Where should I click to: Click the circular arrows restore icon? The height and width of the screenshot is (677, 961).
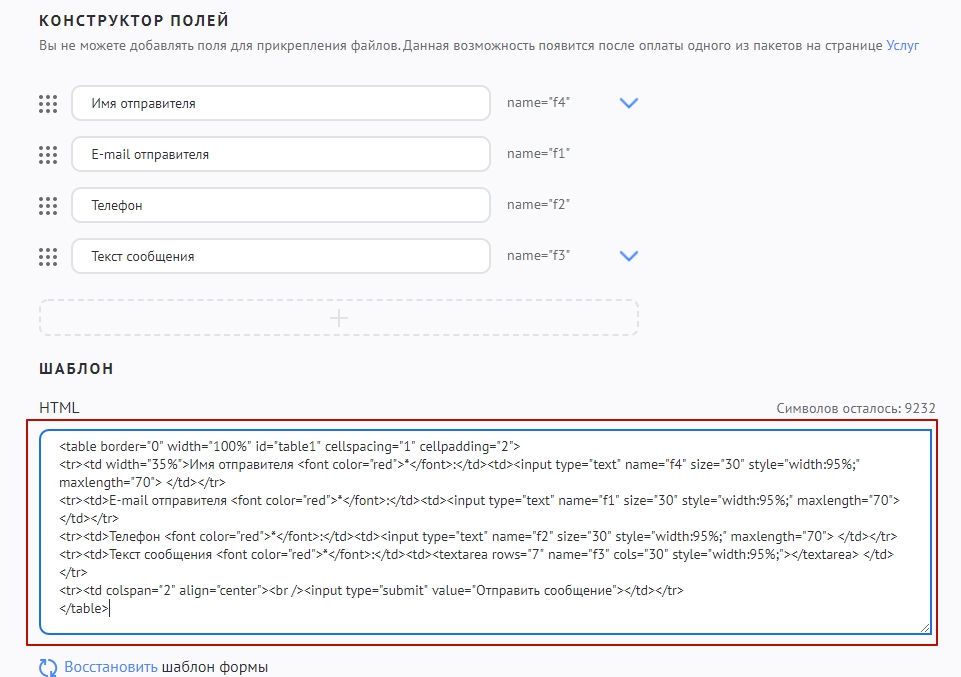(49, 667)
